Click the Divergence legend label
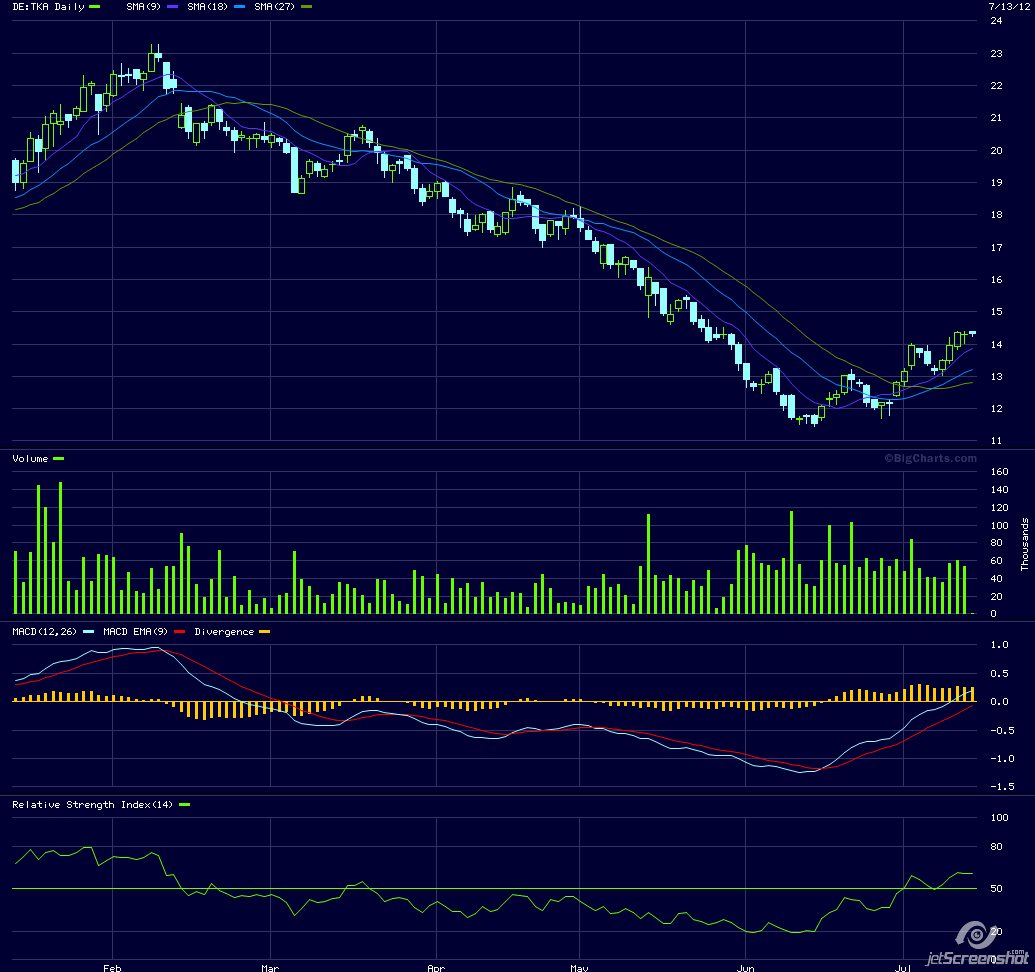The width and height of the screenshot is (1035, 972). coord(224,632)
